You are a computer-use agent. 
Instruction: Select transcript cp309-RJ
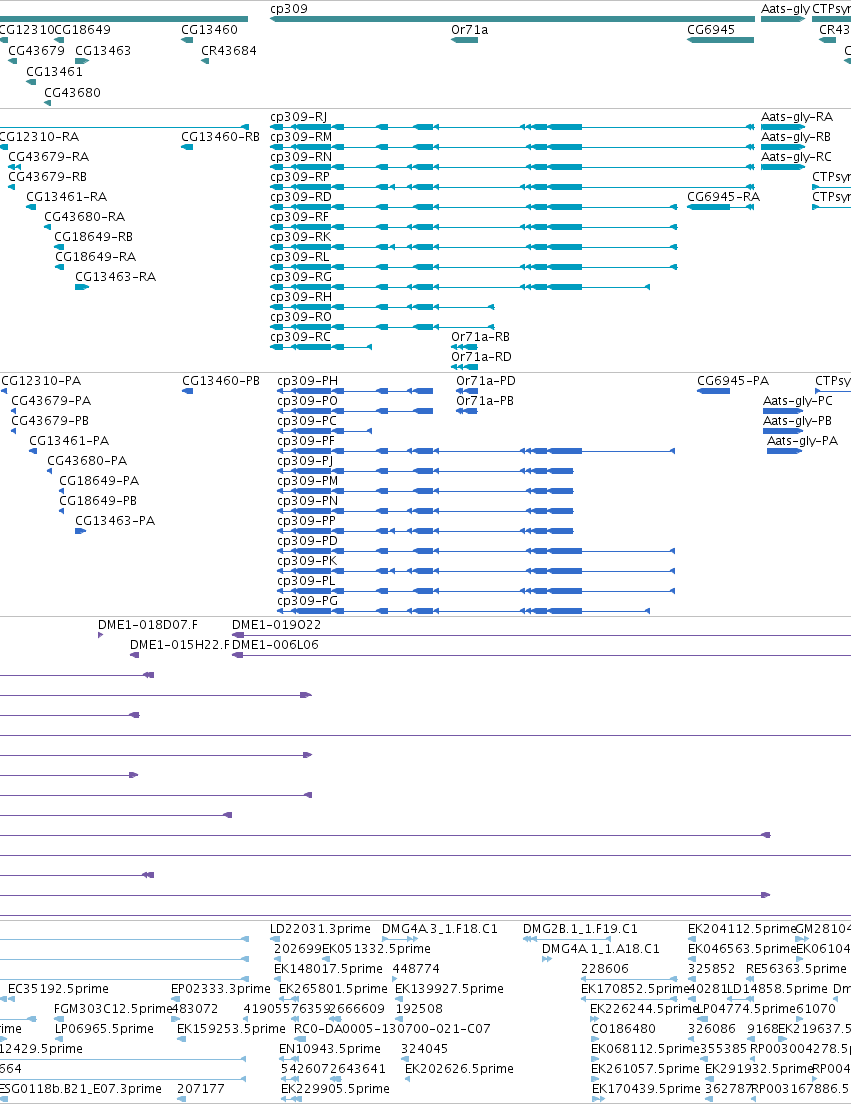click(x=298, y=117)
